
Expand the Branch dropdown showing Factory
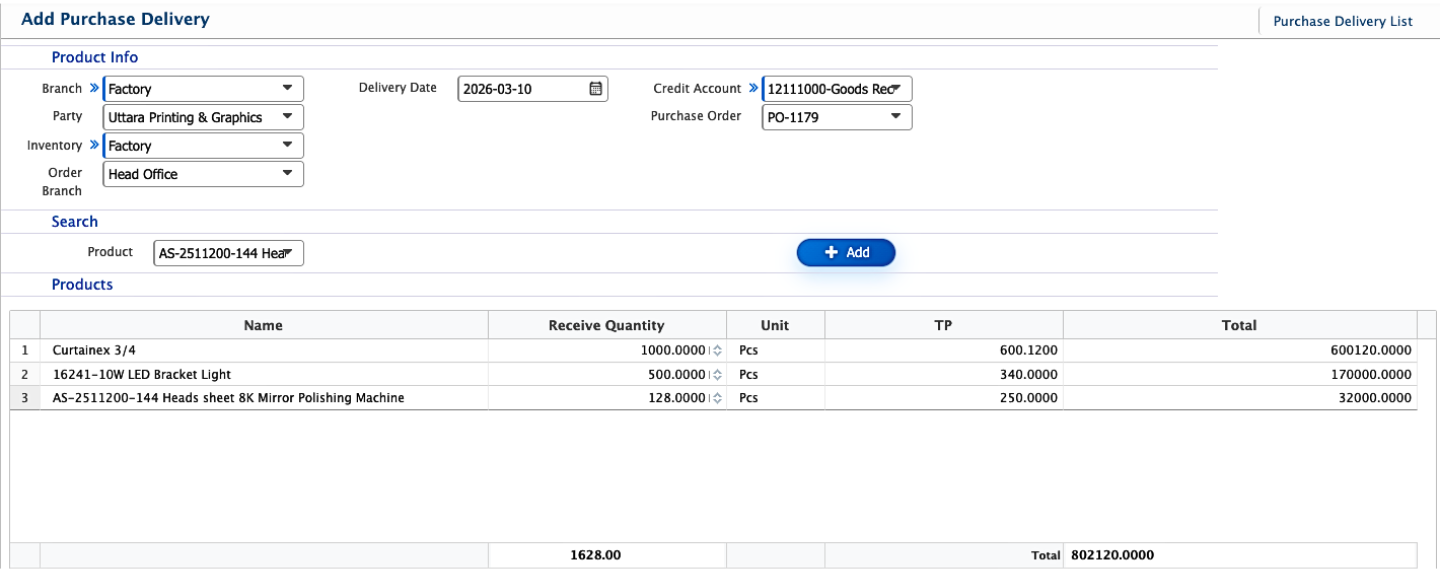(x=287, y=89)
